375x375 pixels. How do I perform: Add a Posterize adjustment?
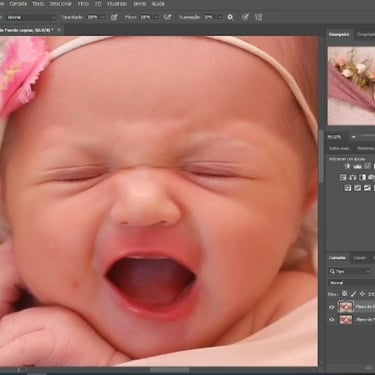coord(357,188)
